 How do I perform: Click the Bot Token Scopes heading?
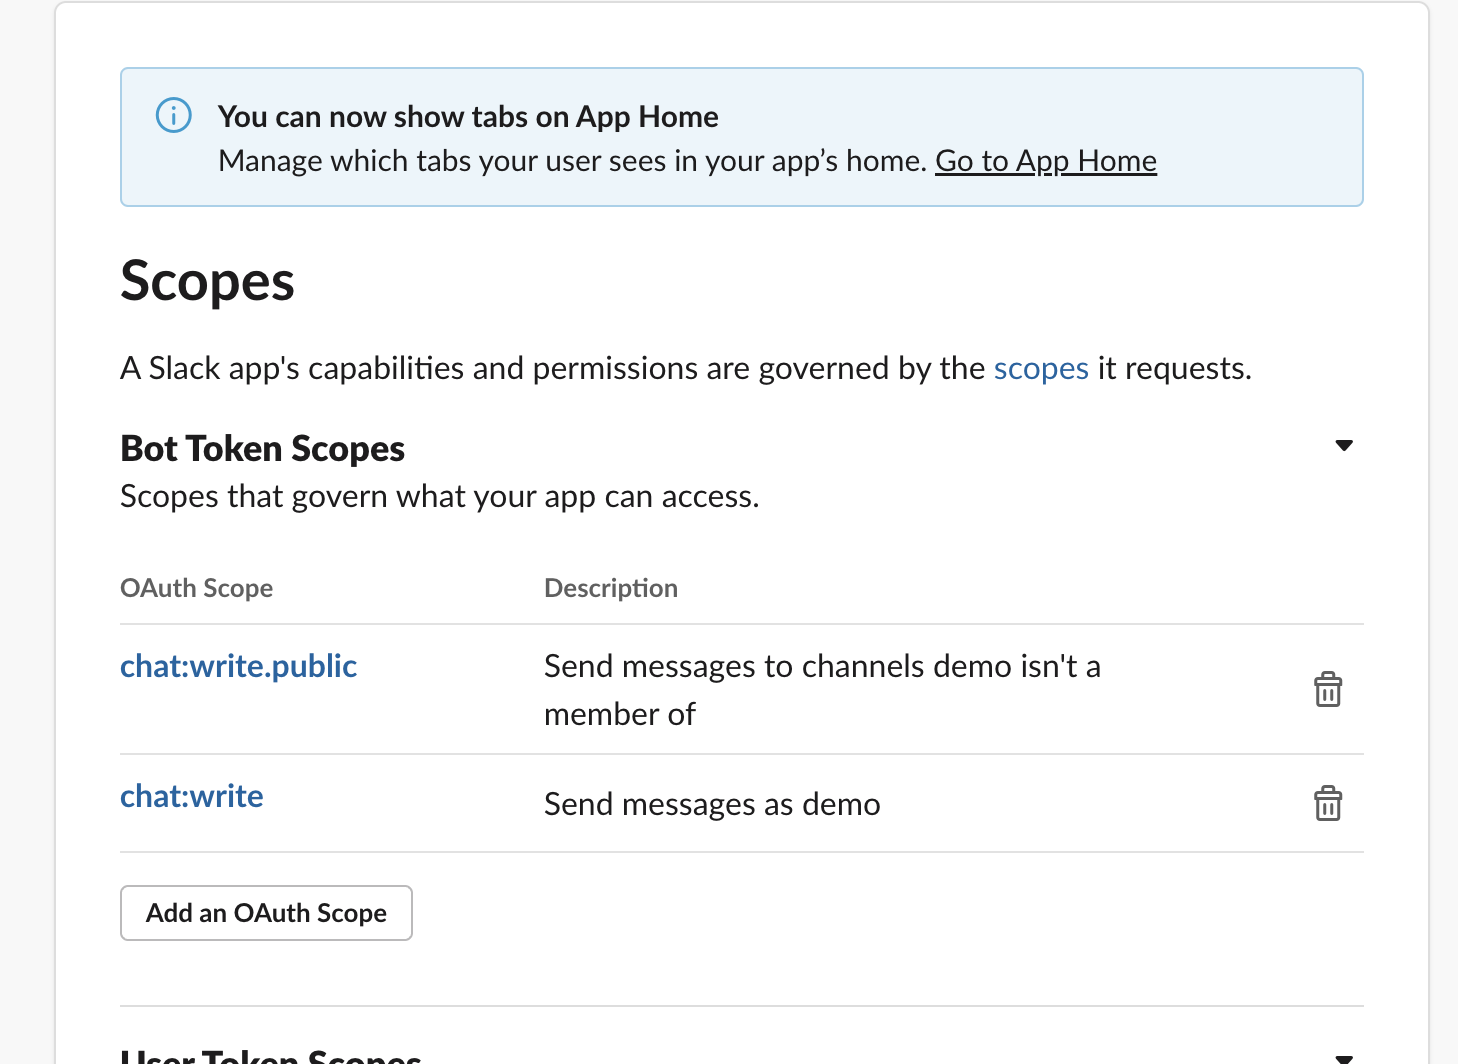point(262,449)
